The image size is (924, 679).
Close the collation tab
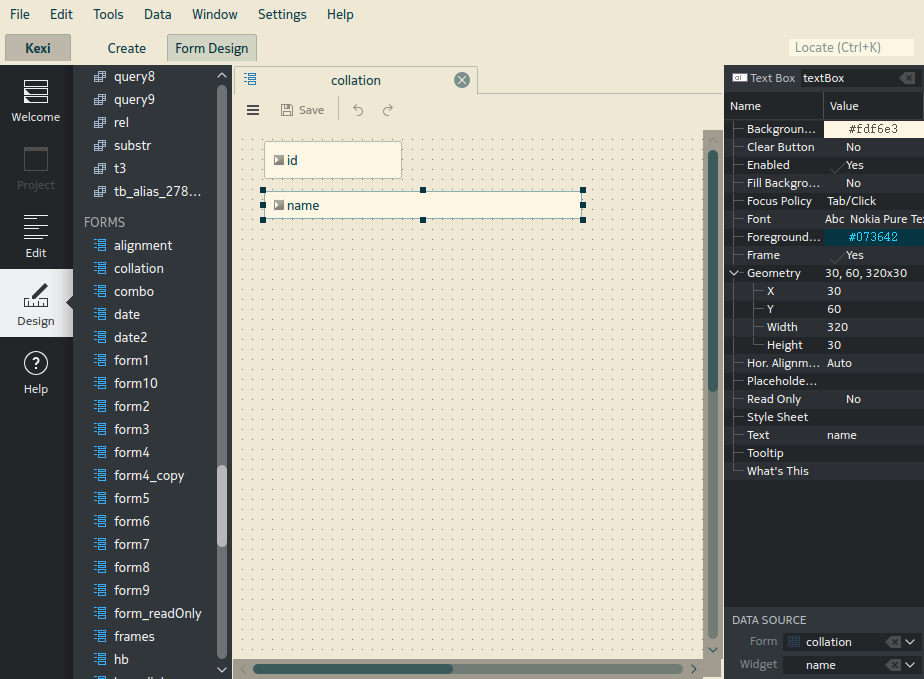462,80
